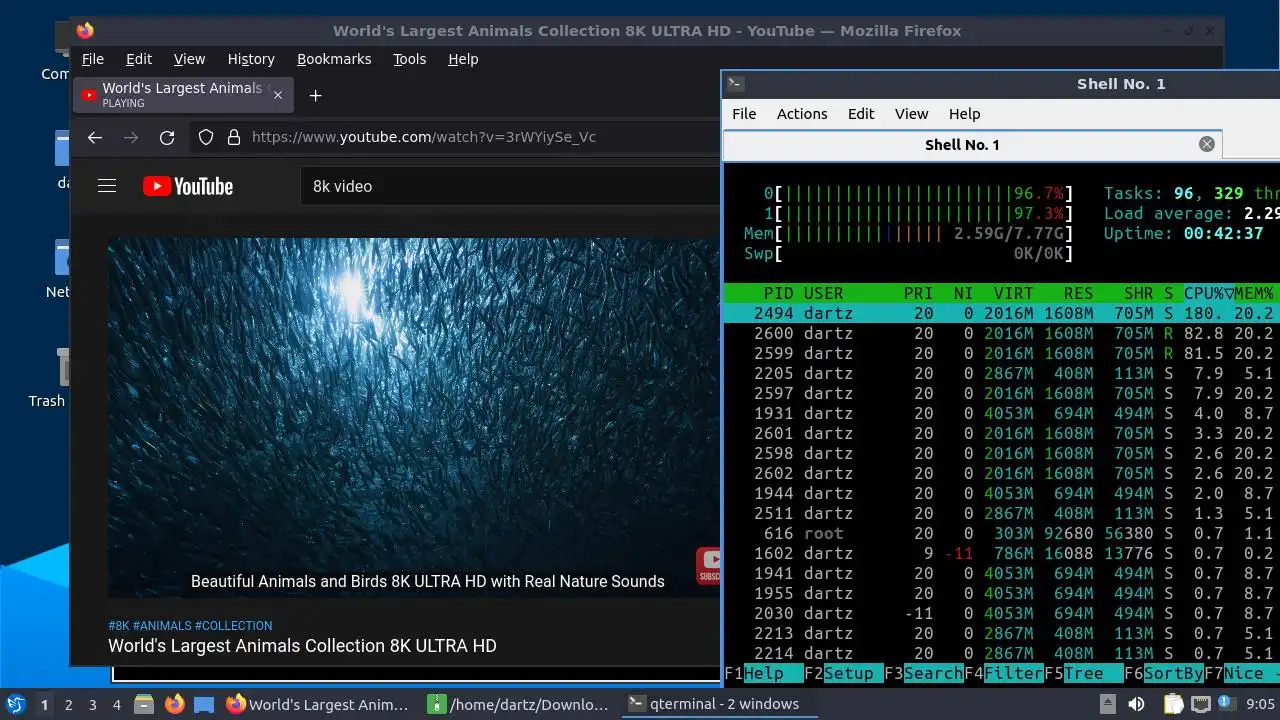Screen dimensions: 1280x720
Task: Switch to workspace 1
Action: point(44,704)
